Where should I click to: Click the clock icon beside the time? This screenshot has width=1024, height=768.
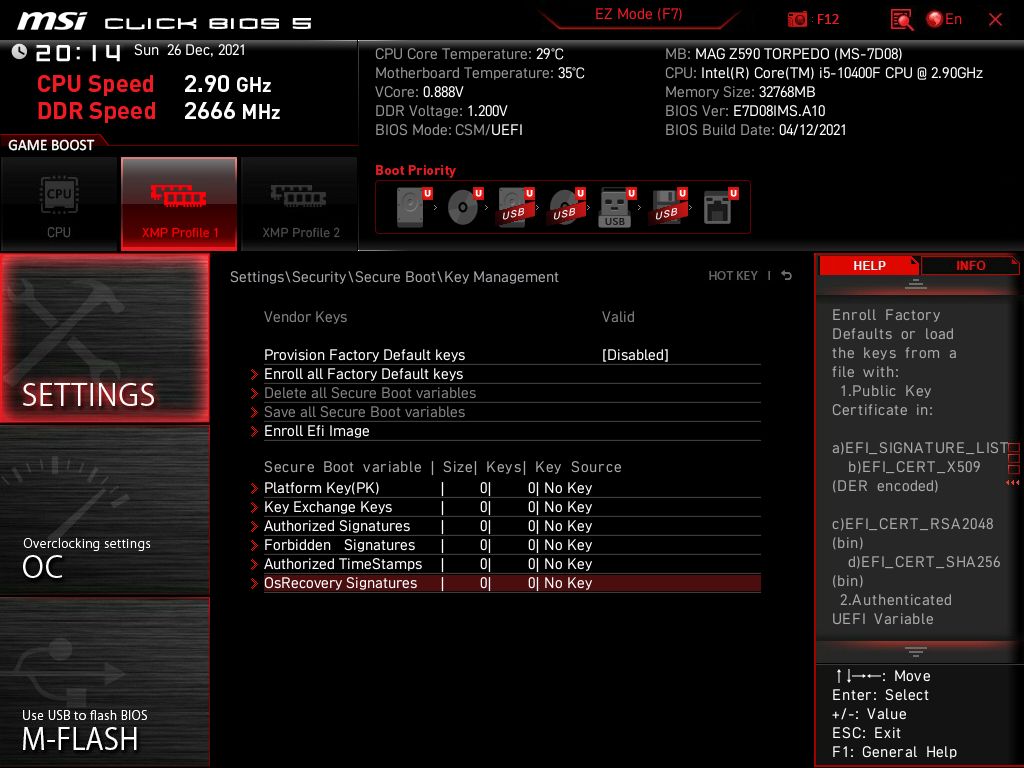[19, 51]
